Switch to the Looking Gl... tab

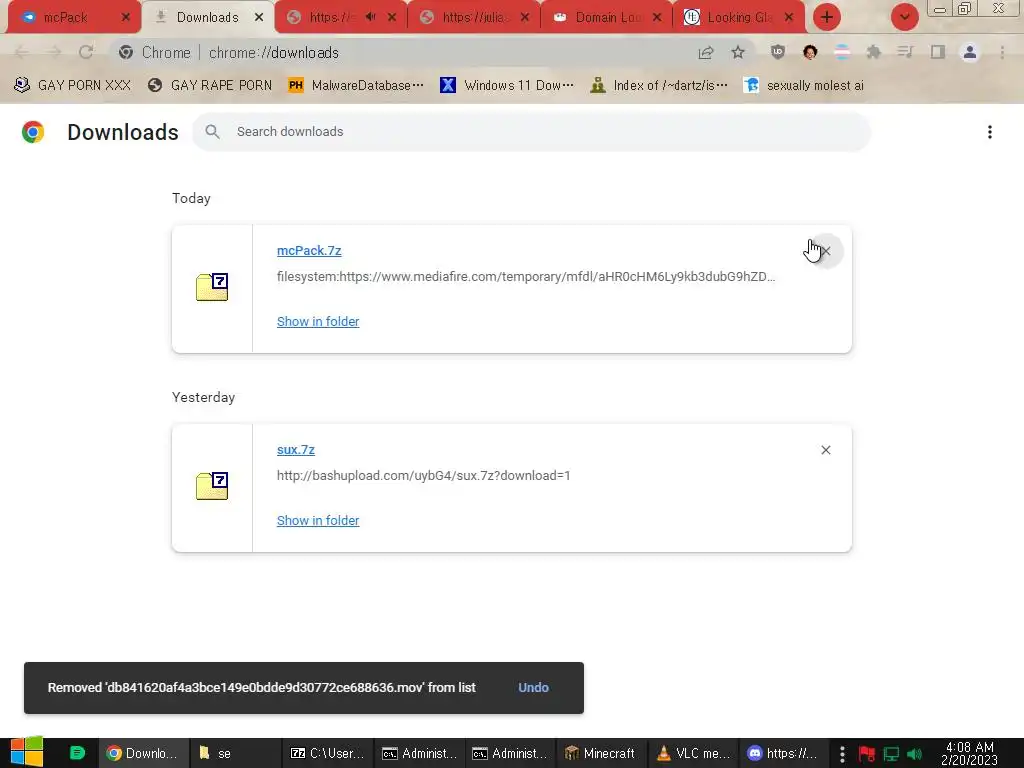click(x=739, y=17)
